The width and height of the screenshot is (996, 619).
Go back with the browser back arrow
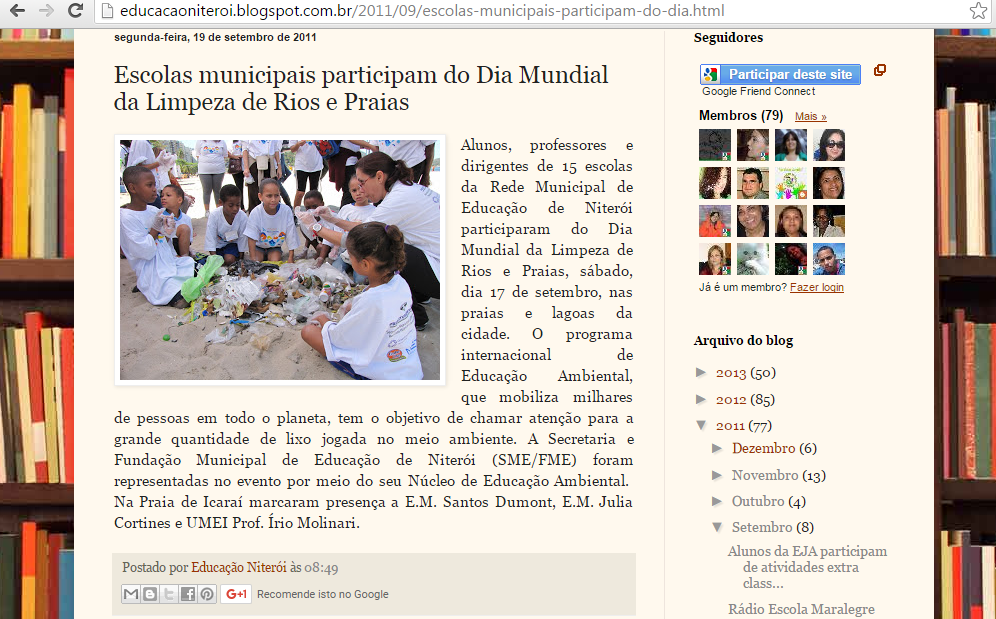pos(17,10)
